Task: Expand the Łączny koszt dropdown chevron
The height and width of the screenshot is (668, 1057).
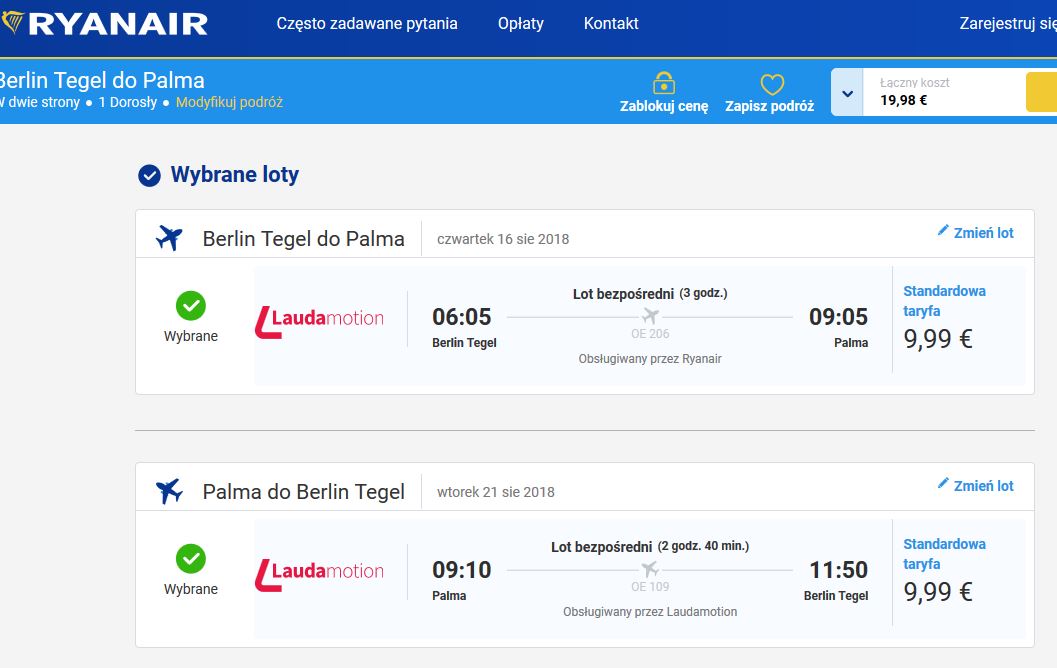Action: [847, 93]
